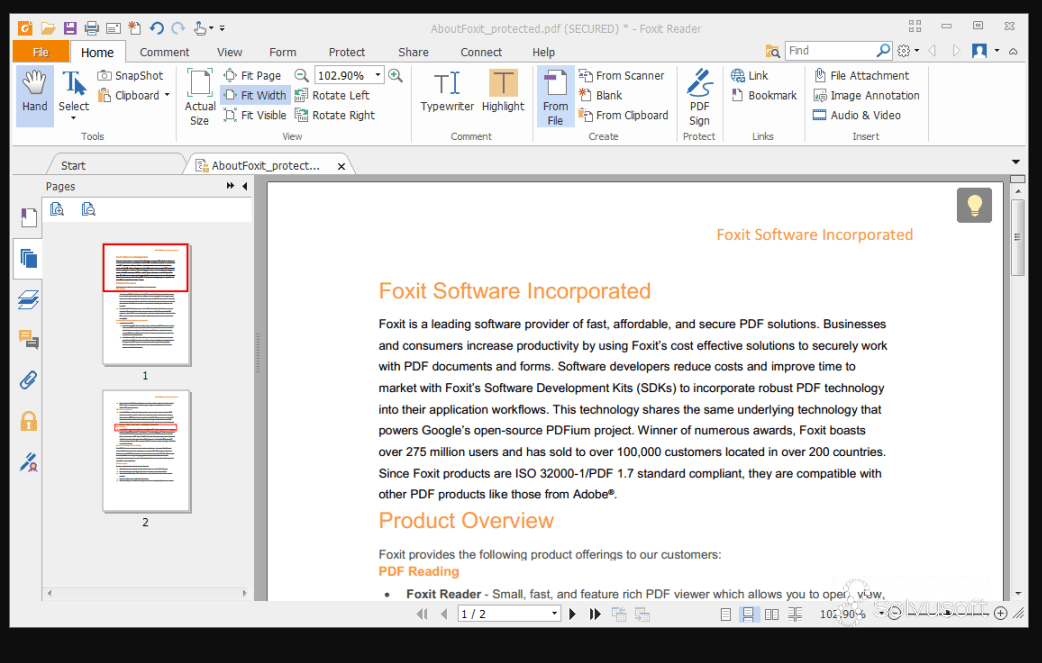
Task: Insert an Image Annotation
Action: (x=867, y=96)
